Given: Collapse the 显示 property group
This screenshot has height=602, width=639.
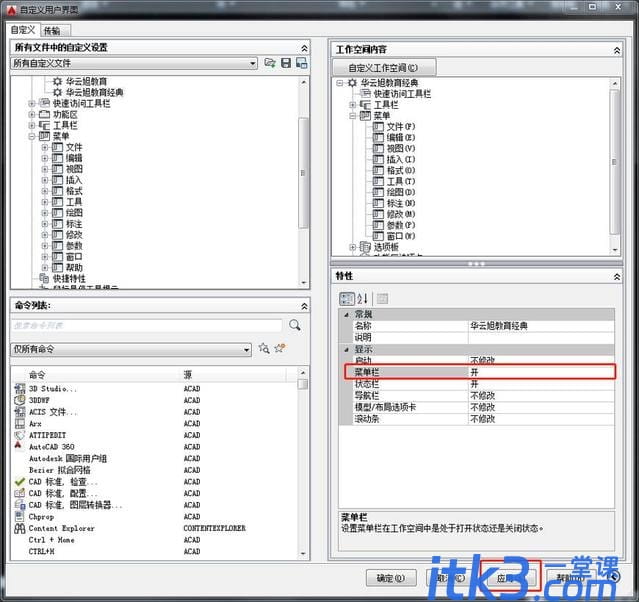Looking at the screenshot, I should (346, 349).
